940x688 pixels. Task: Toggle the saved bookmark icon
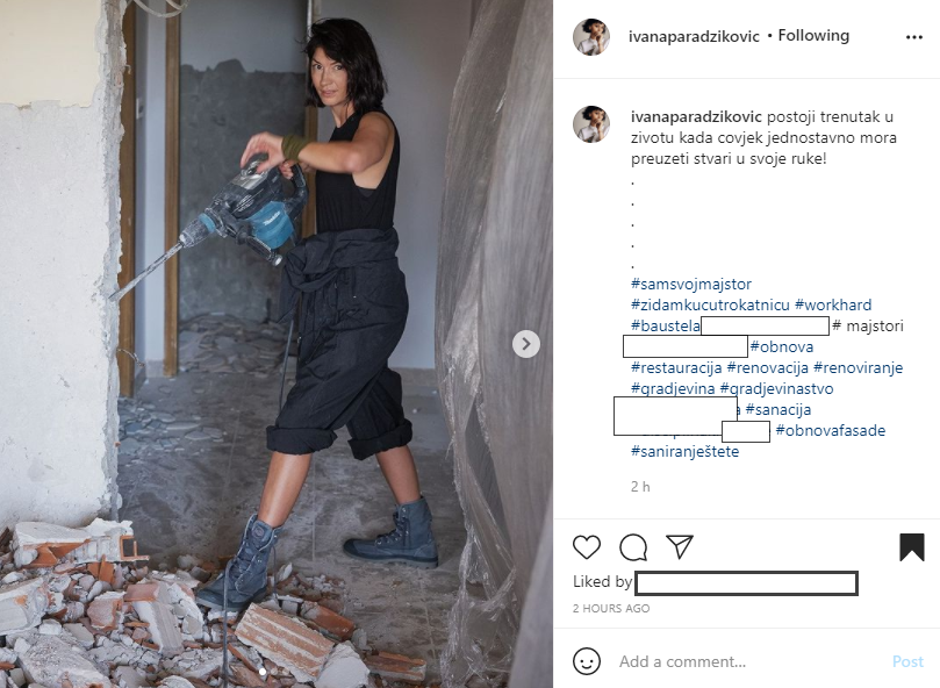pyautogui.click(x=911, y=547)
